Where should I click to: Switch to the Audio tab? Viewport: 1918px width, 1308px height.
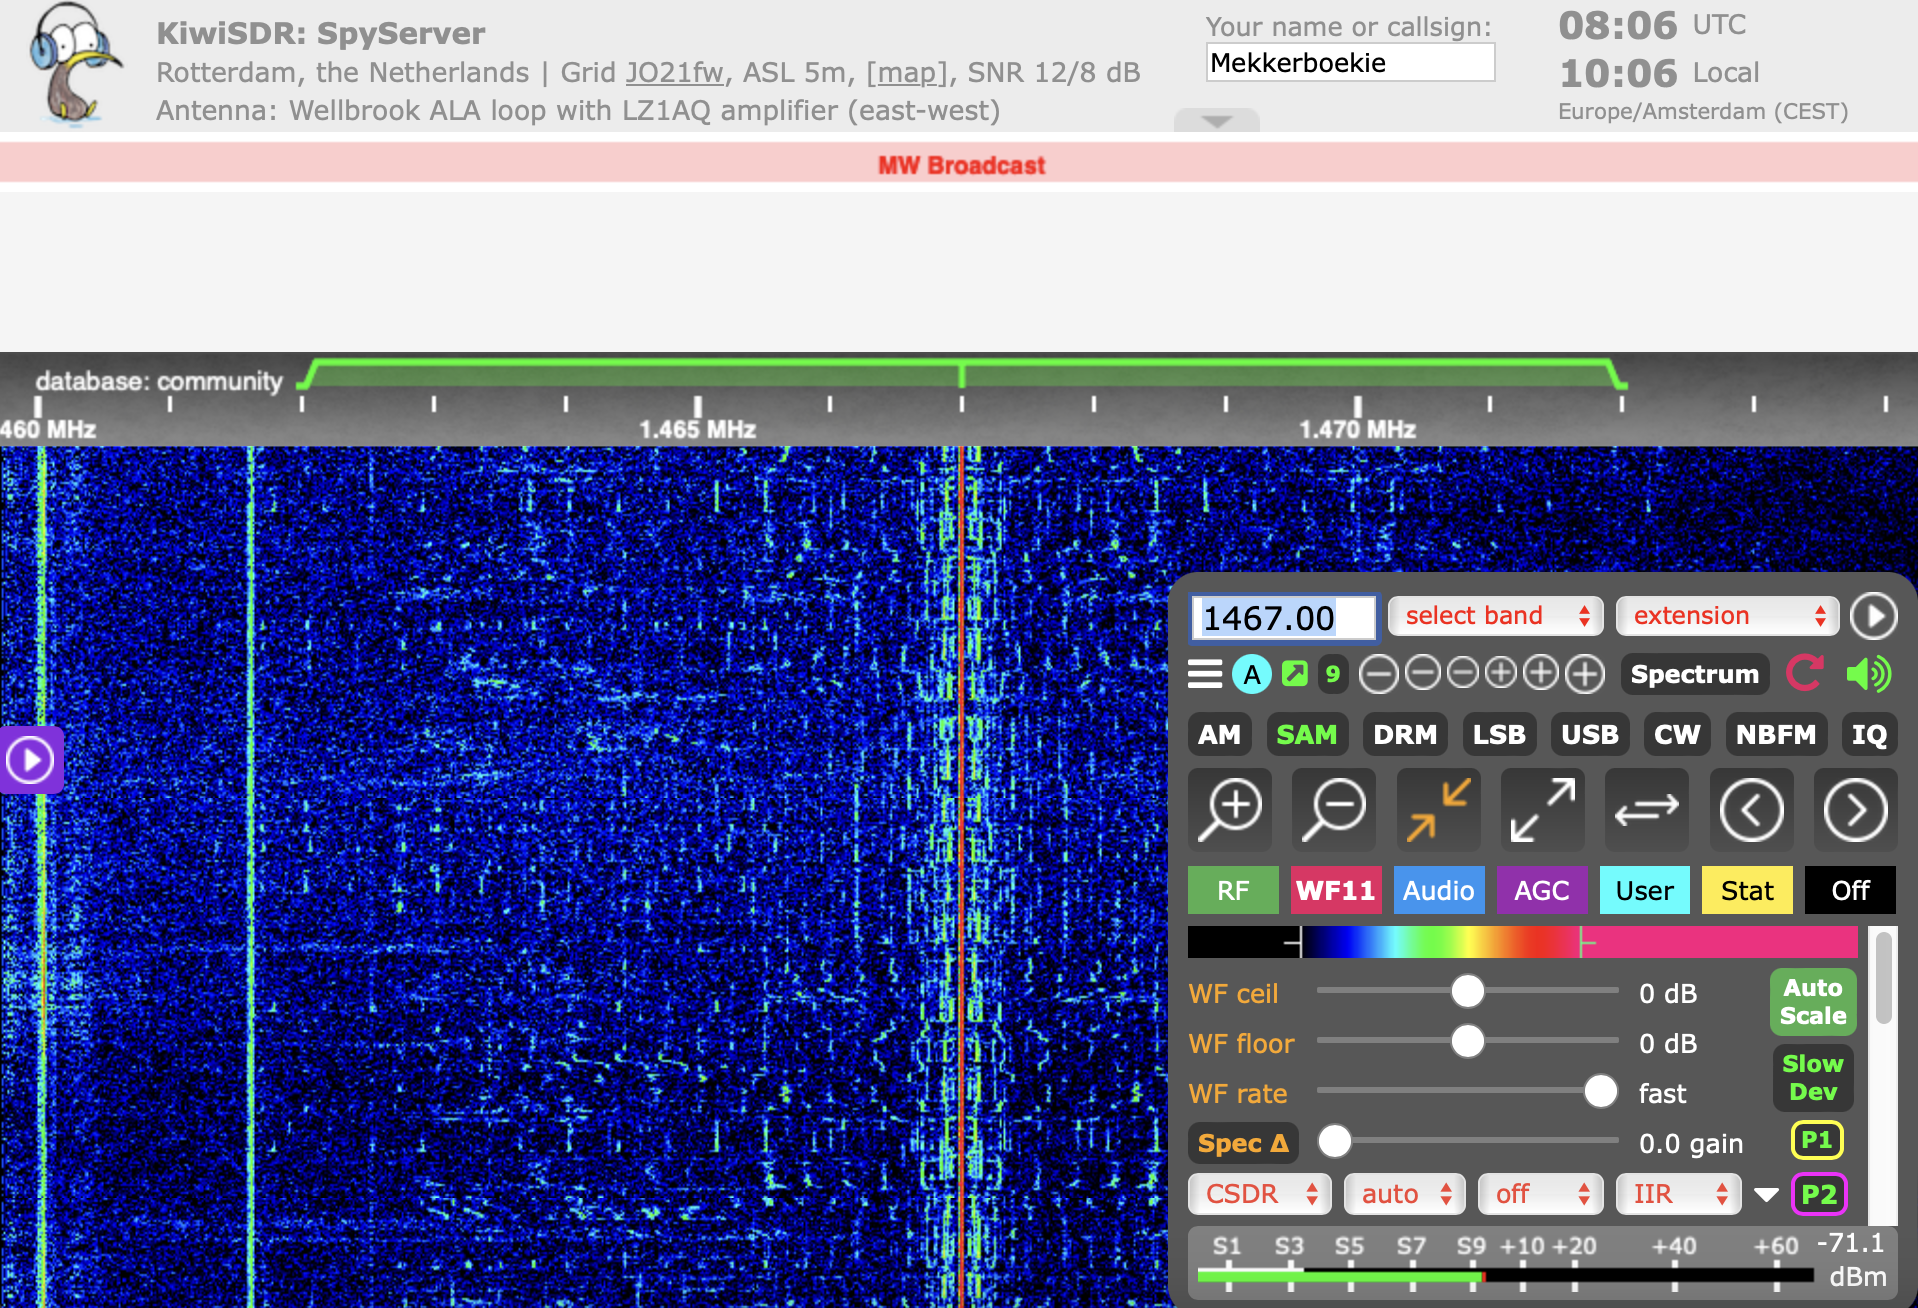pyautogui.click(x=1438, y=890)
